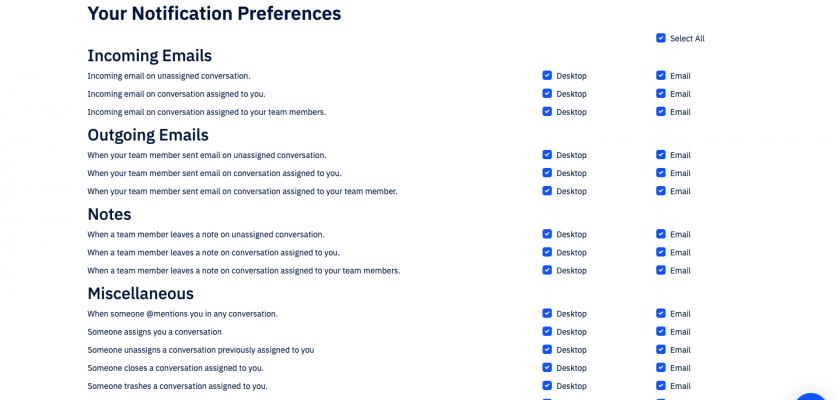Disable Email for @mentions in any conversation
Viewport: 840px width, 400px height.
661,313
